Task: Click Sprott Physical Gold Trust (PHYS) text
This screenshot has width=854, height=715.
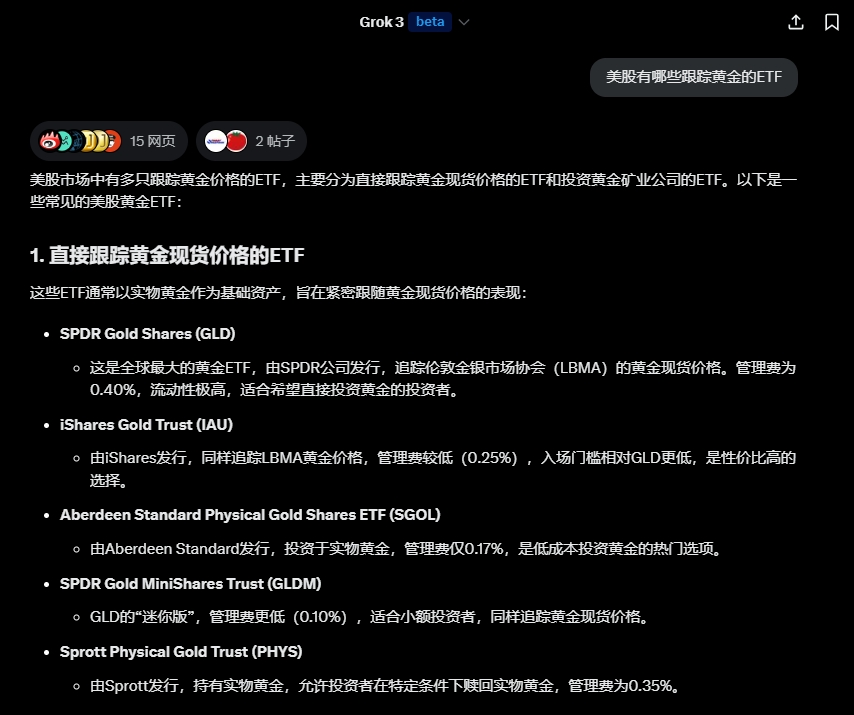Action: [x=181, y=652]
